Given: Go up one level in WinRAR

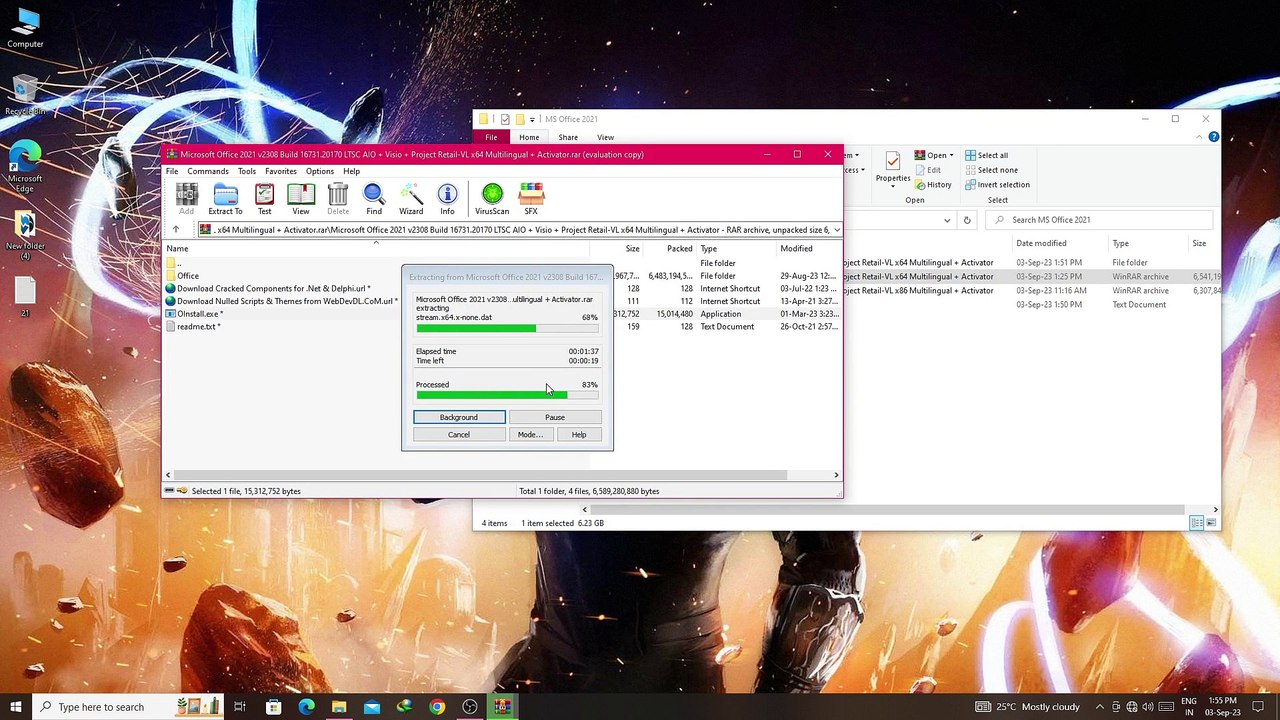Looking at the screenshot, I should (176, 229).
